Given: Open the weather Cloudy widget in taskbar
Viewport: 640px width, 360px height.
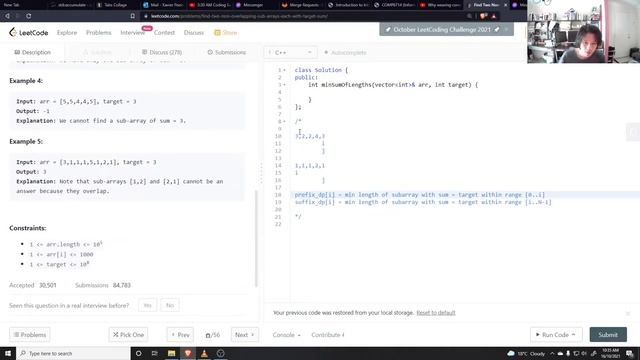Looking at the screenshot, I should [526, 353].
